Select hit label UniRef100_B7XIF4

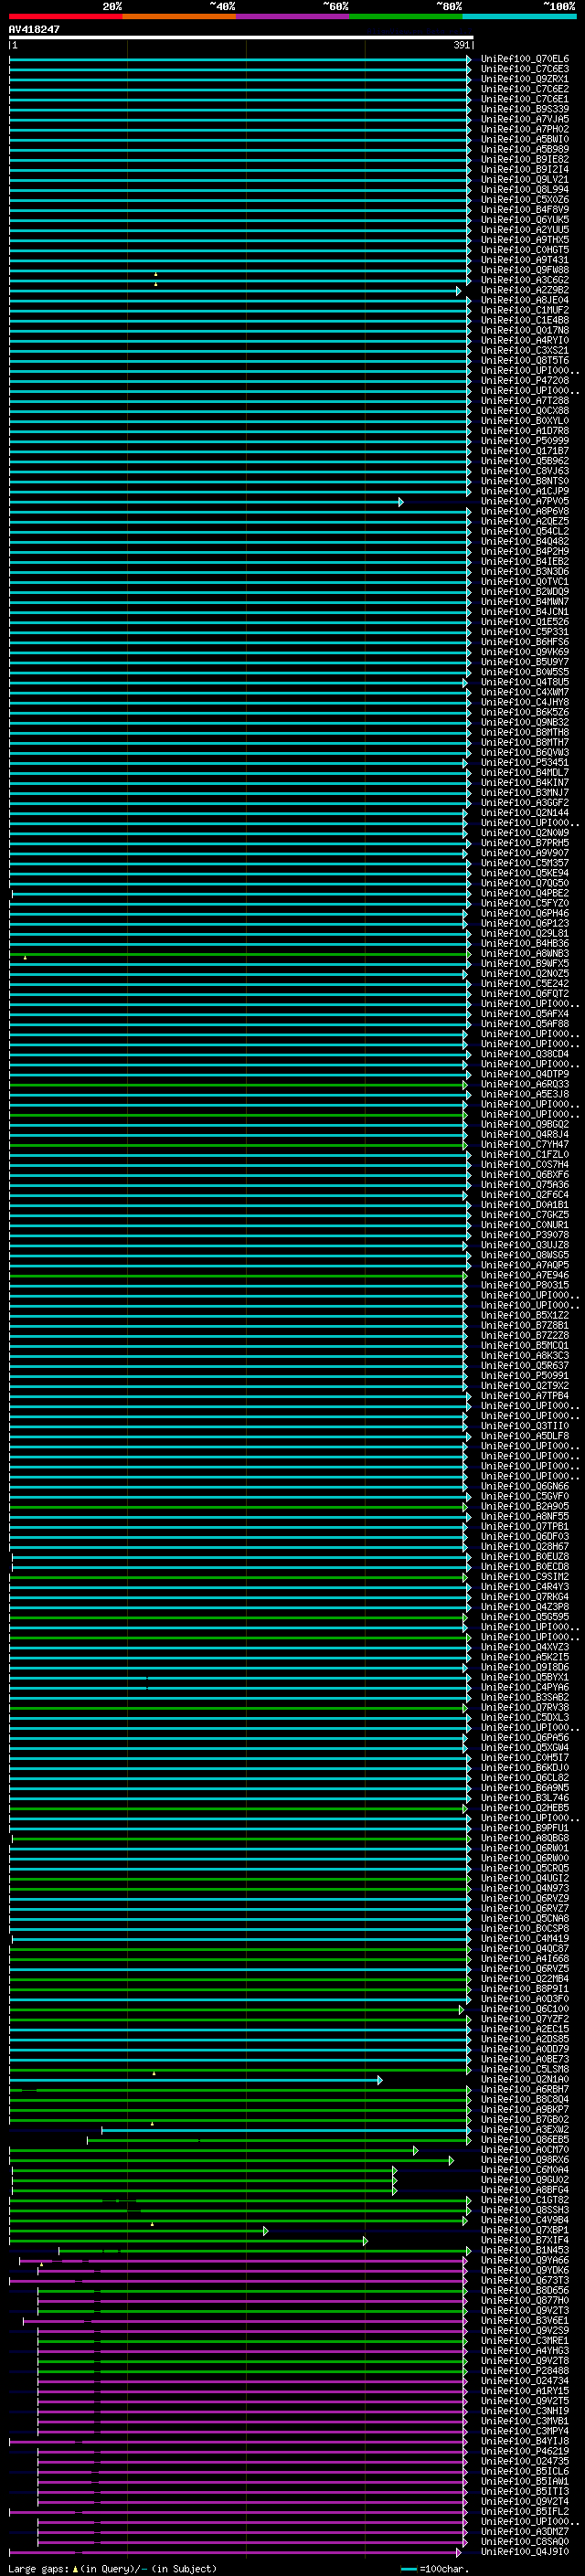tap(525, 2241)
